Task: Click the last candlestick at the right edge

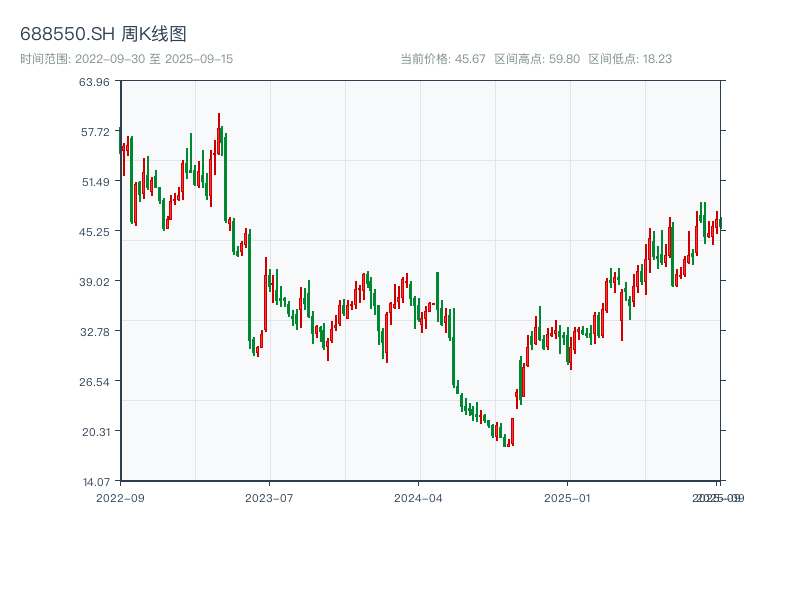Action: (x=720, y=223)
